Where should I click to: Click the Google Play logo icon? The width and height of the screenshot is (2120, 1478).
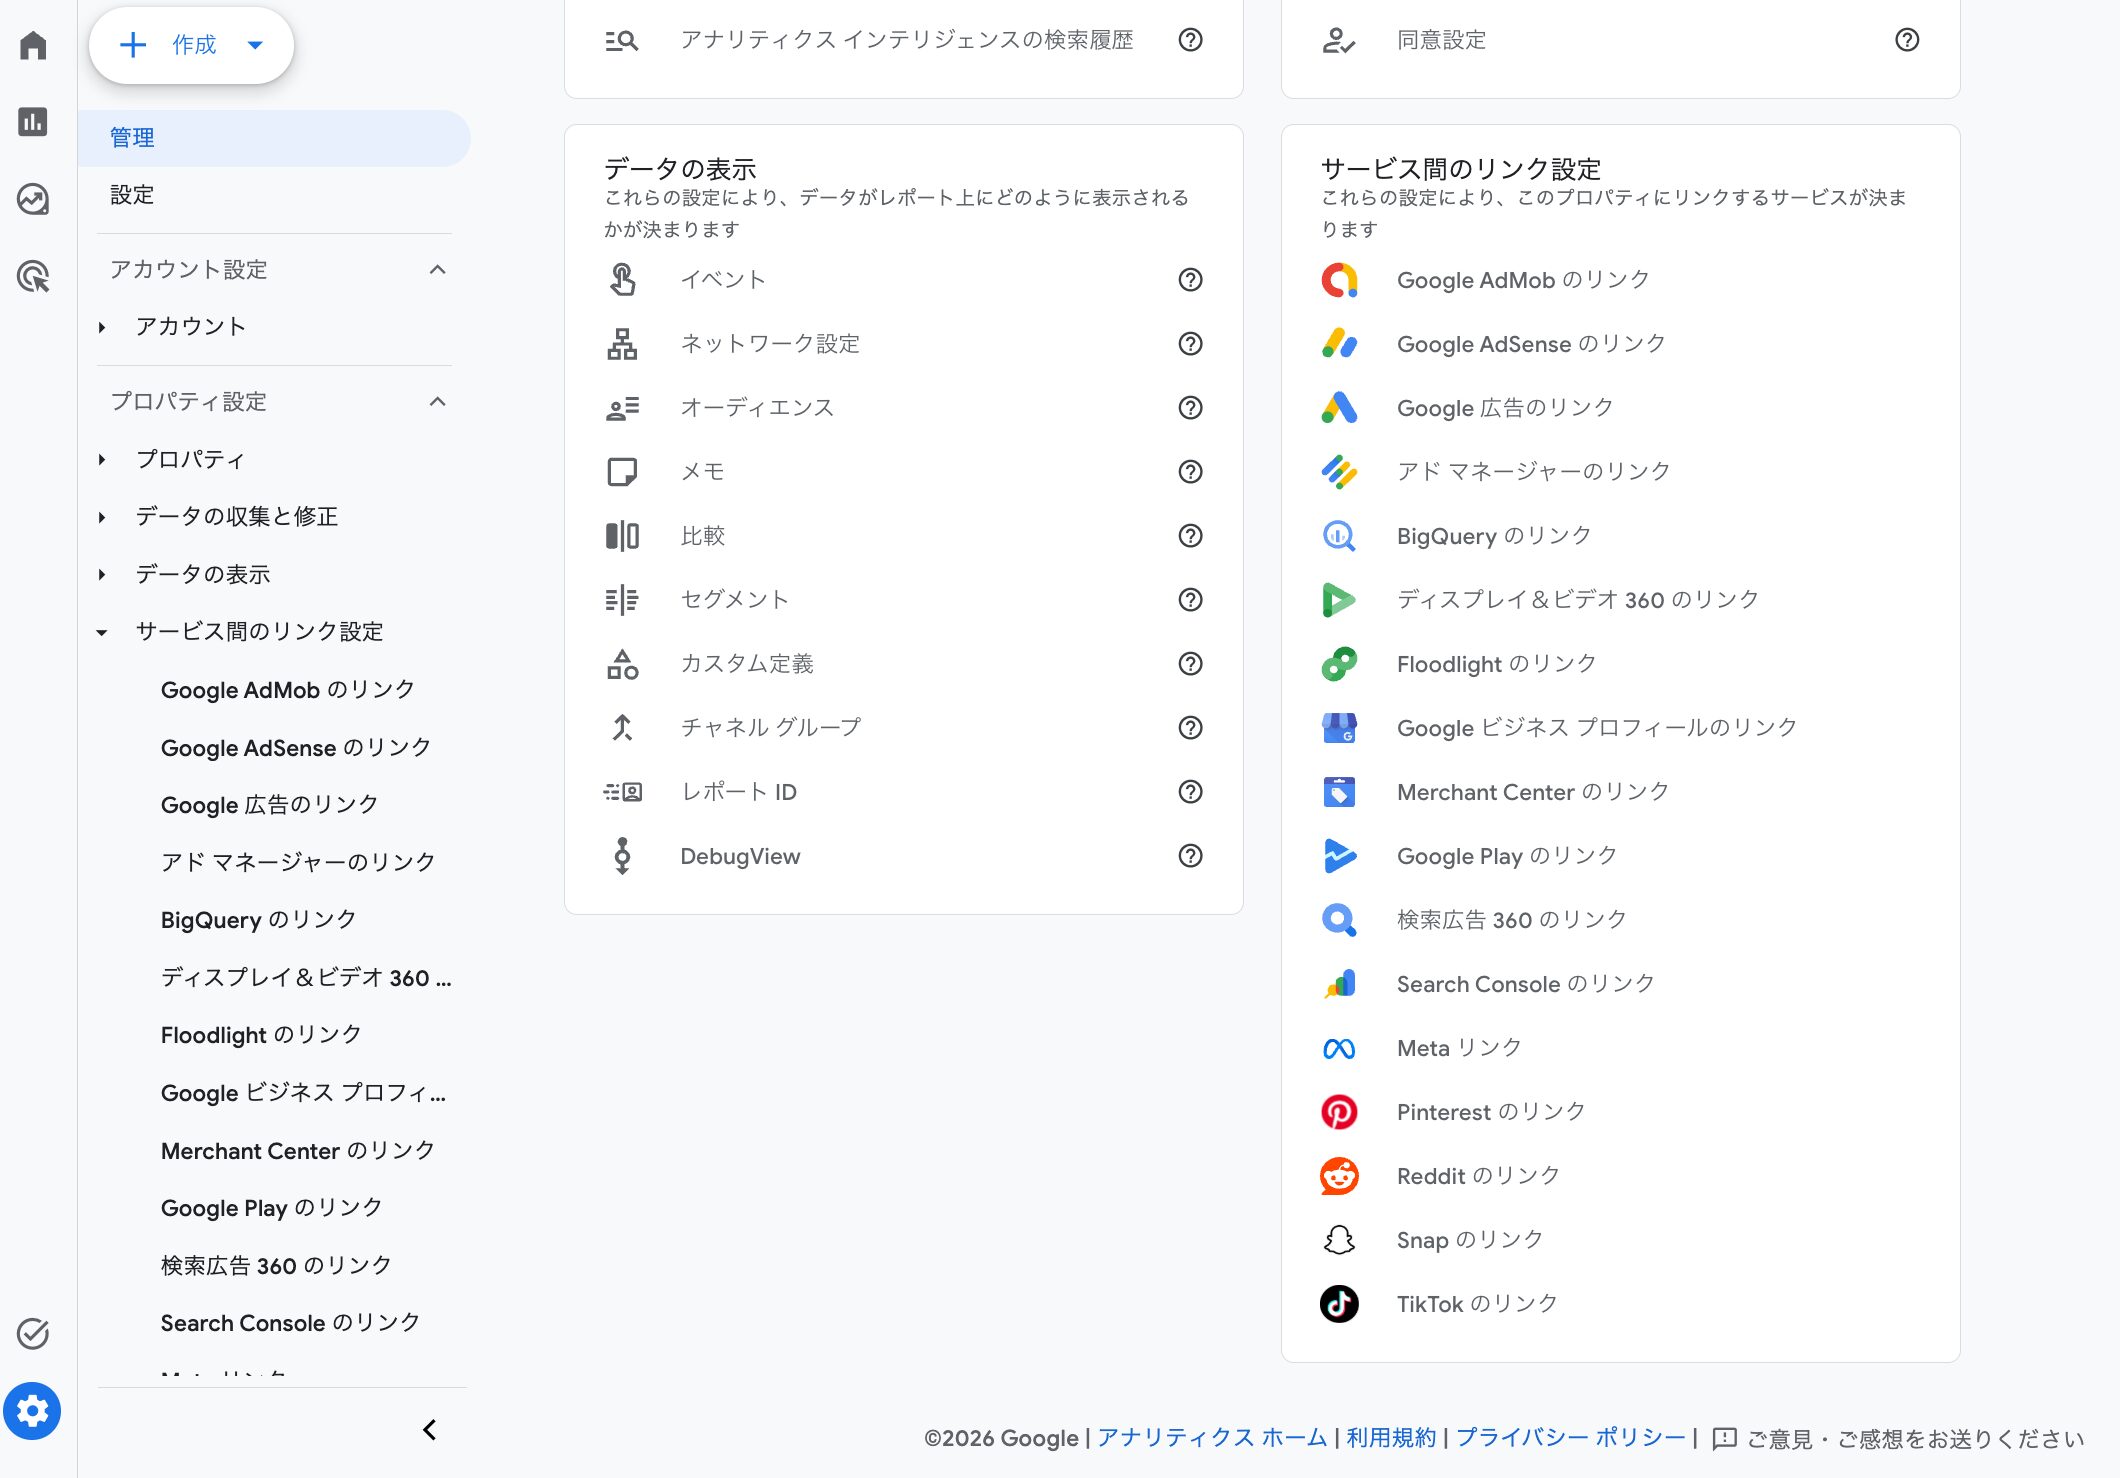(x=1339, y=856)
